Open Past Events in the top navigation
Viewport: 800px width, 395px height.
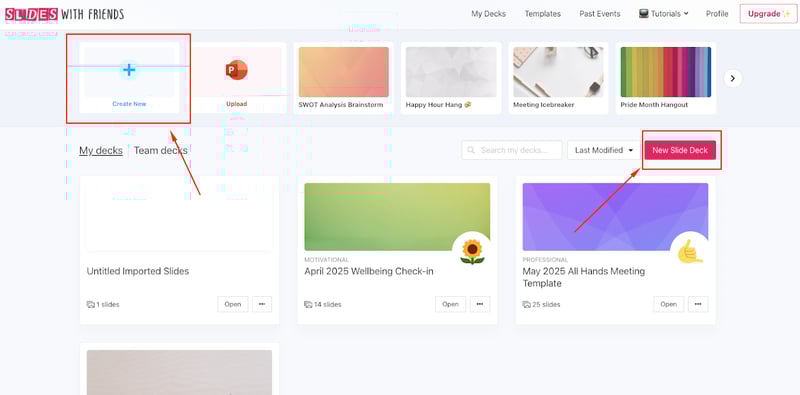click(x=599, y=14)
